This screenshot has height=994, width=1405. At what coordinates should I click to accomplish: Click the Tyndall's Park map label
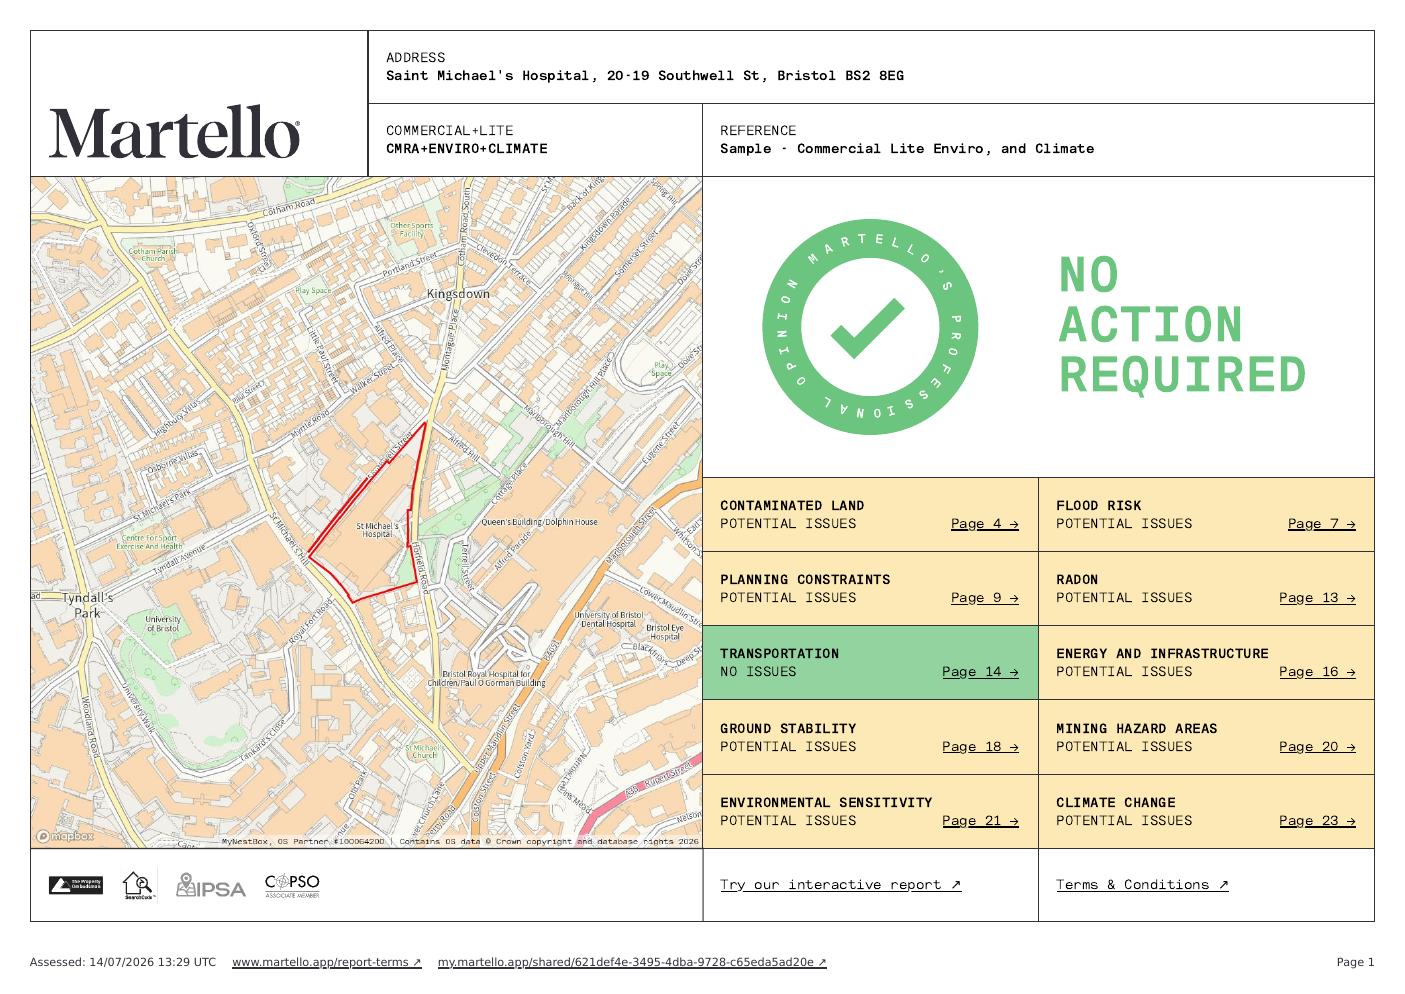click(x=87, y=605)
